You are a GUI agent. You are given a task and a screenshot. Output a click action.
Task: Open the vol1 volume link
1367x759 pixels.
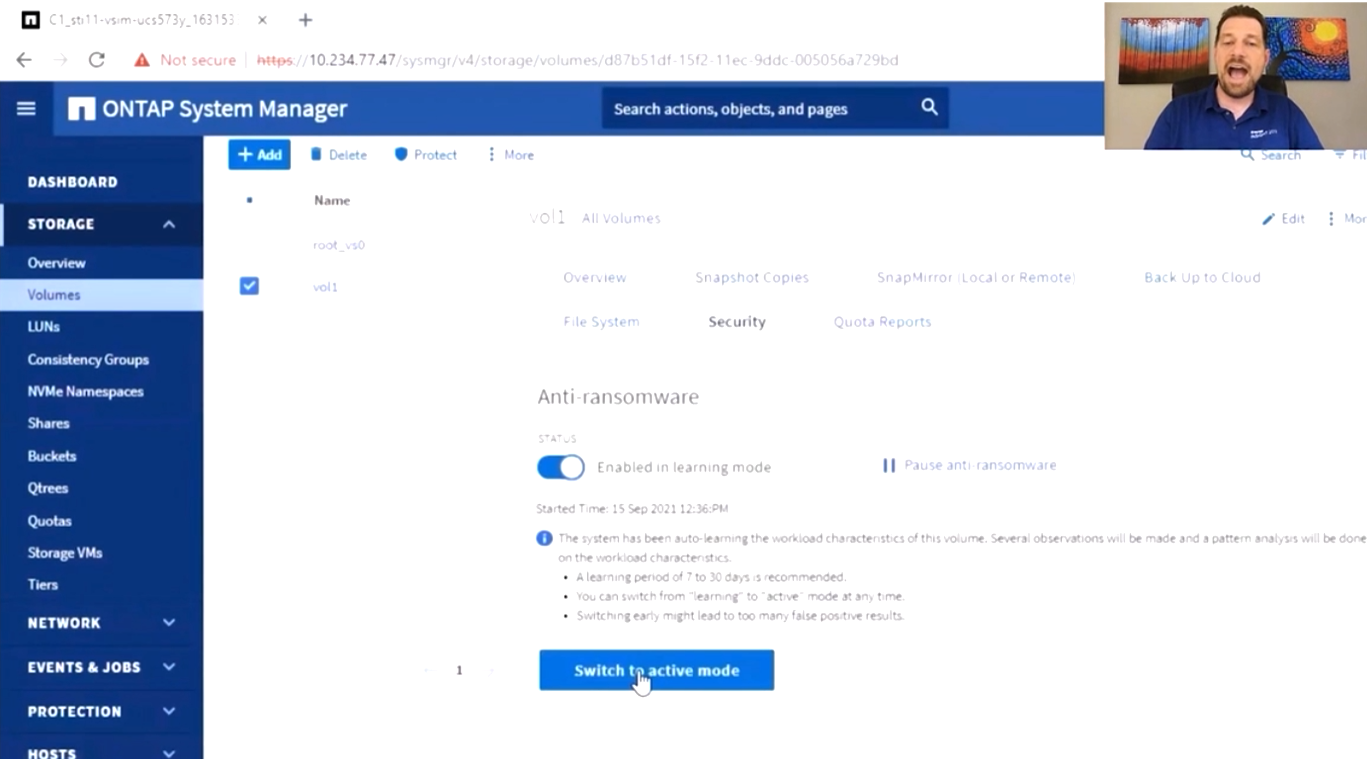coord(325,287)
